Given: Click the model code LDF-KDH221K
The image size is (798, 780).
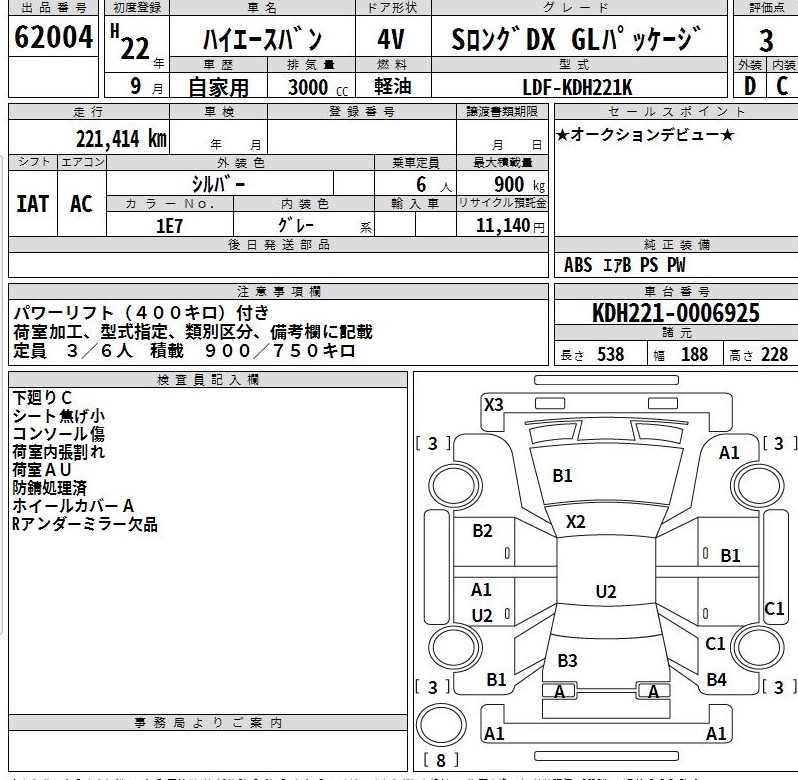Looking at the screenshot, I should (x=577, y=88).
